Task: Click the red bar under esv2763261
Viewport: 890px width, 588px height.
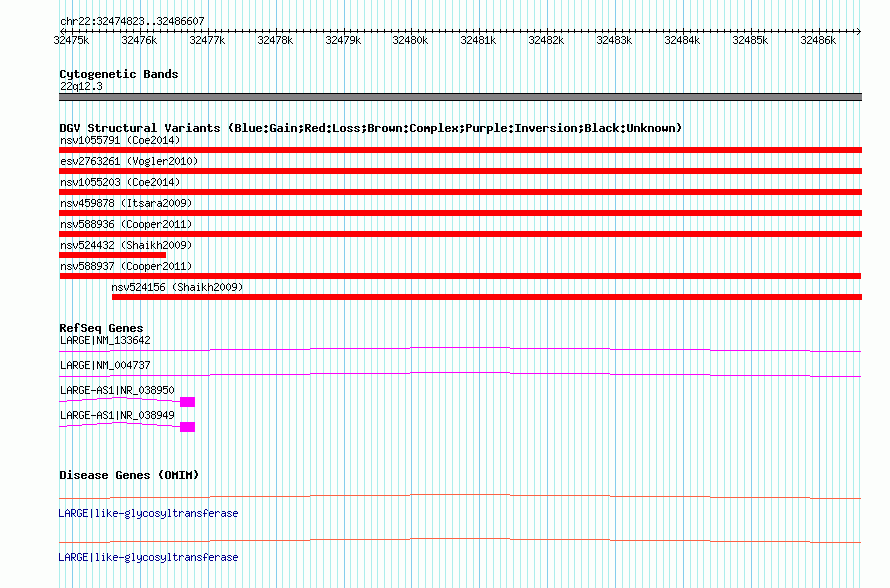Action: click(x=460, y=171)
